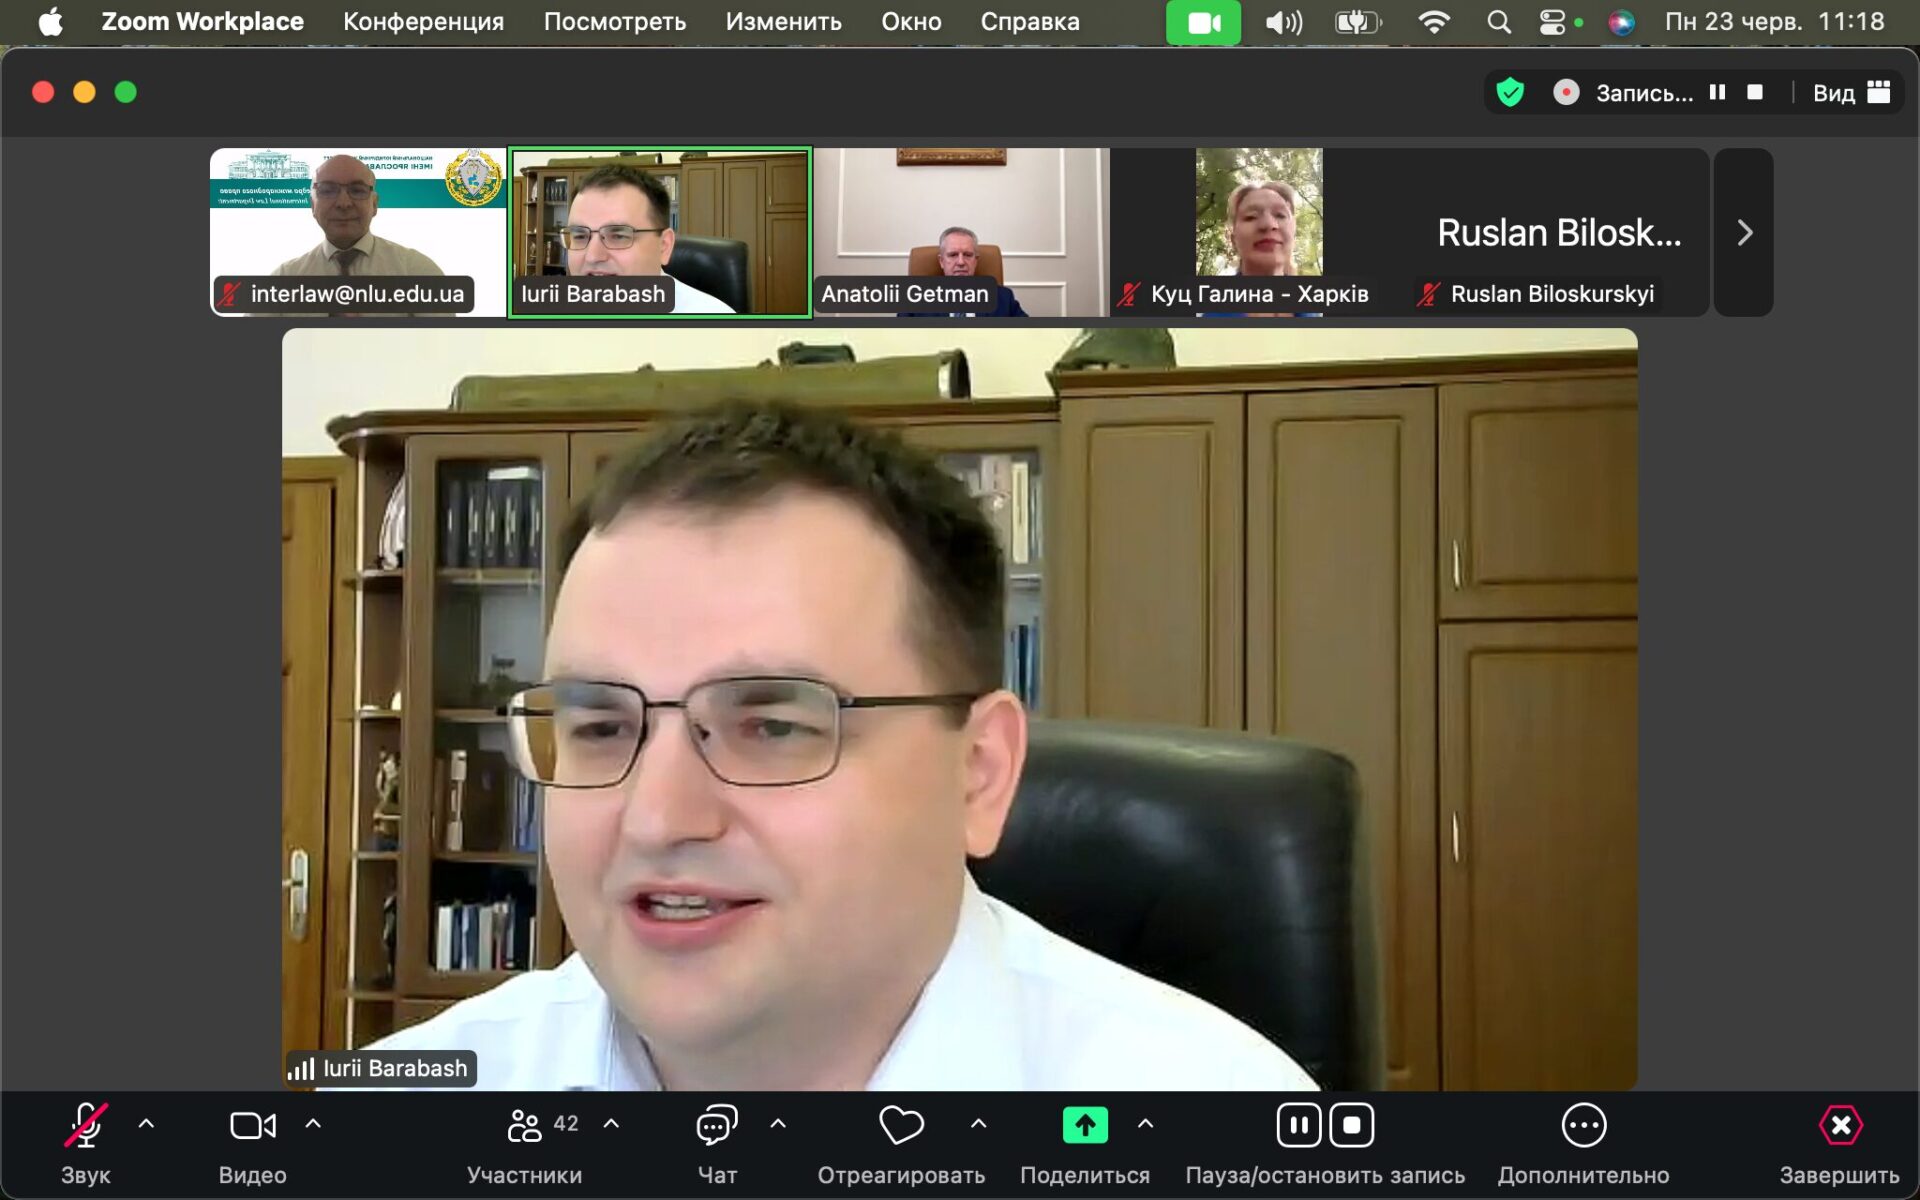1920x1200 pixels.
Task: Open the Chat panel icon
Action: (716, 1126)
